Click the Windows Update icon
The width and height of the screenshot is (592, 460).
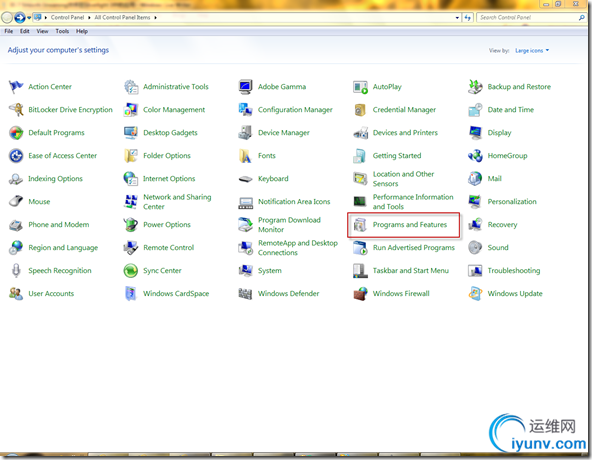point(475,294)
